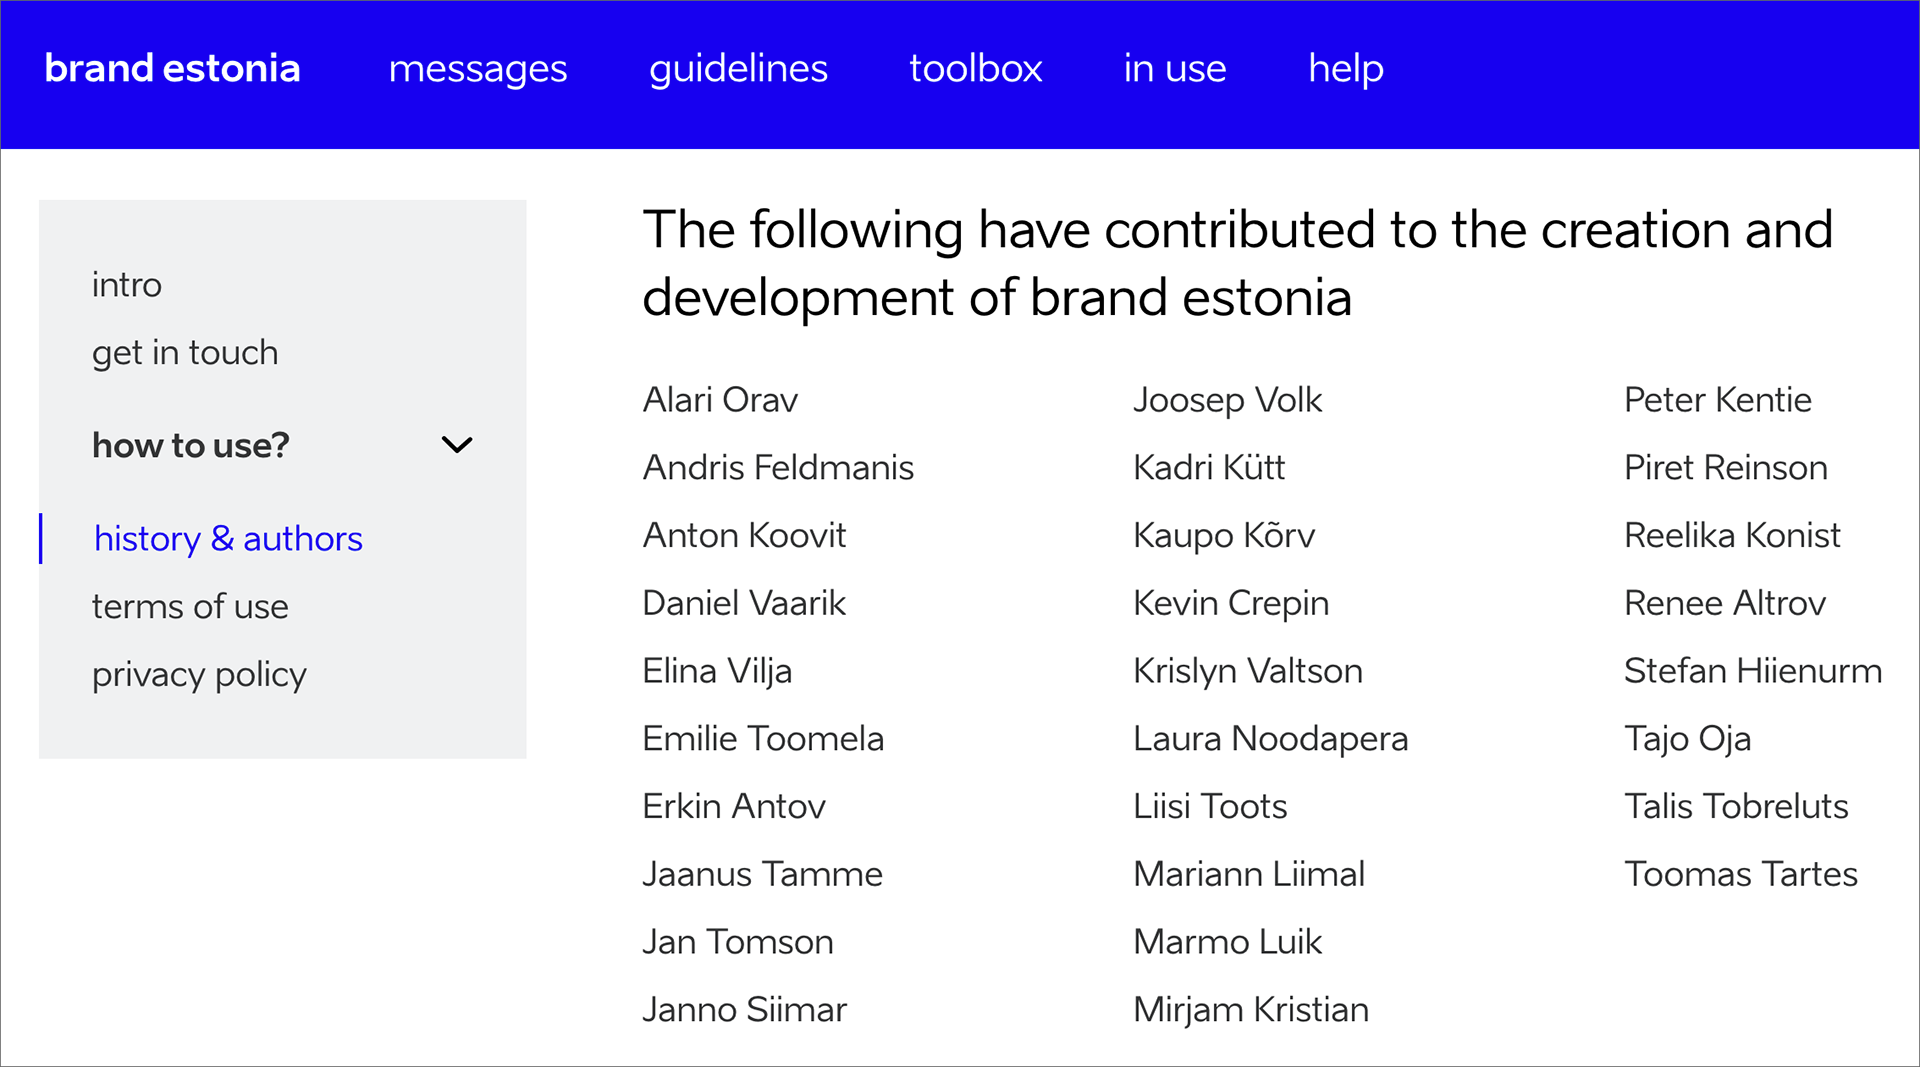Screen dimensions: 1920x1067
Task: Click the name Marmo Luik
Action: [x=1227, y=942]
